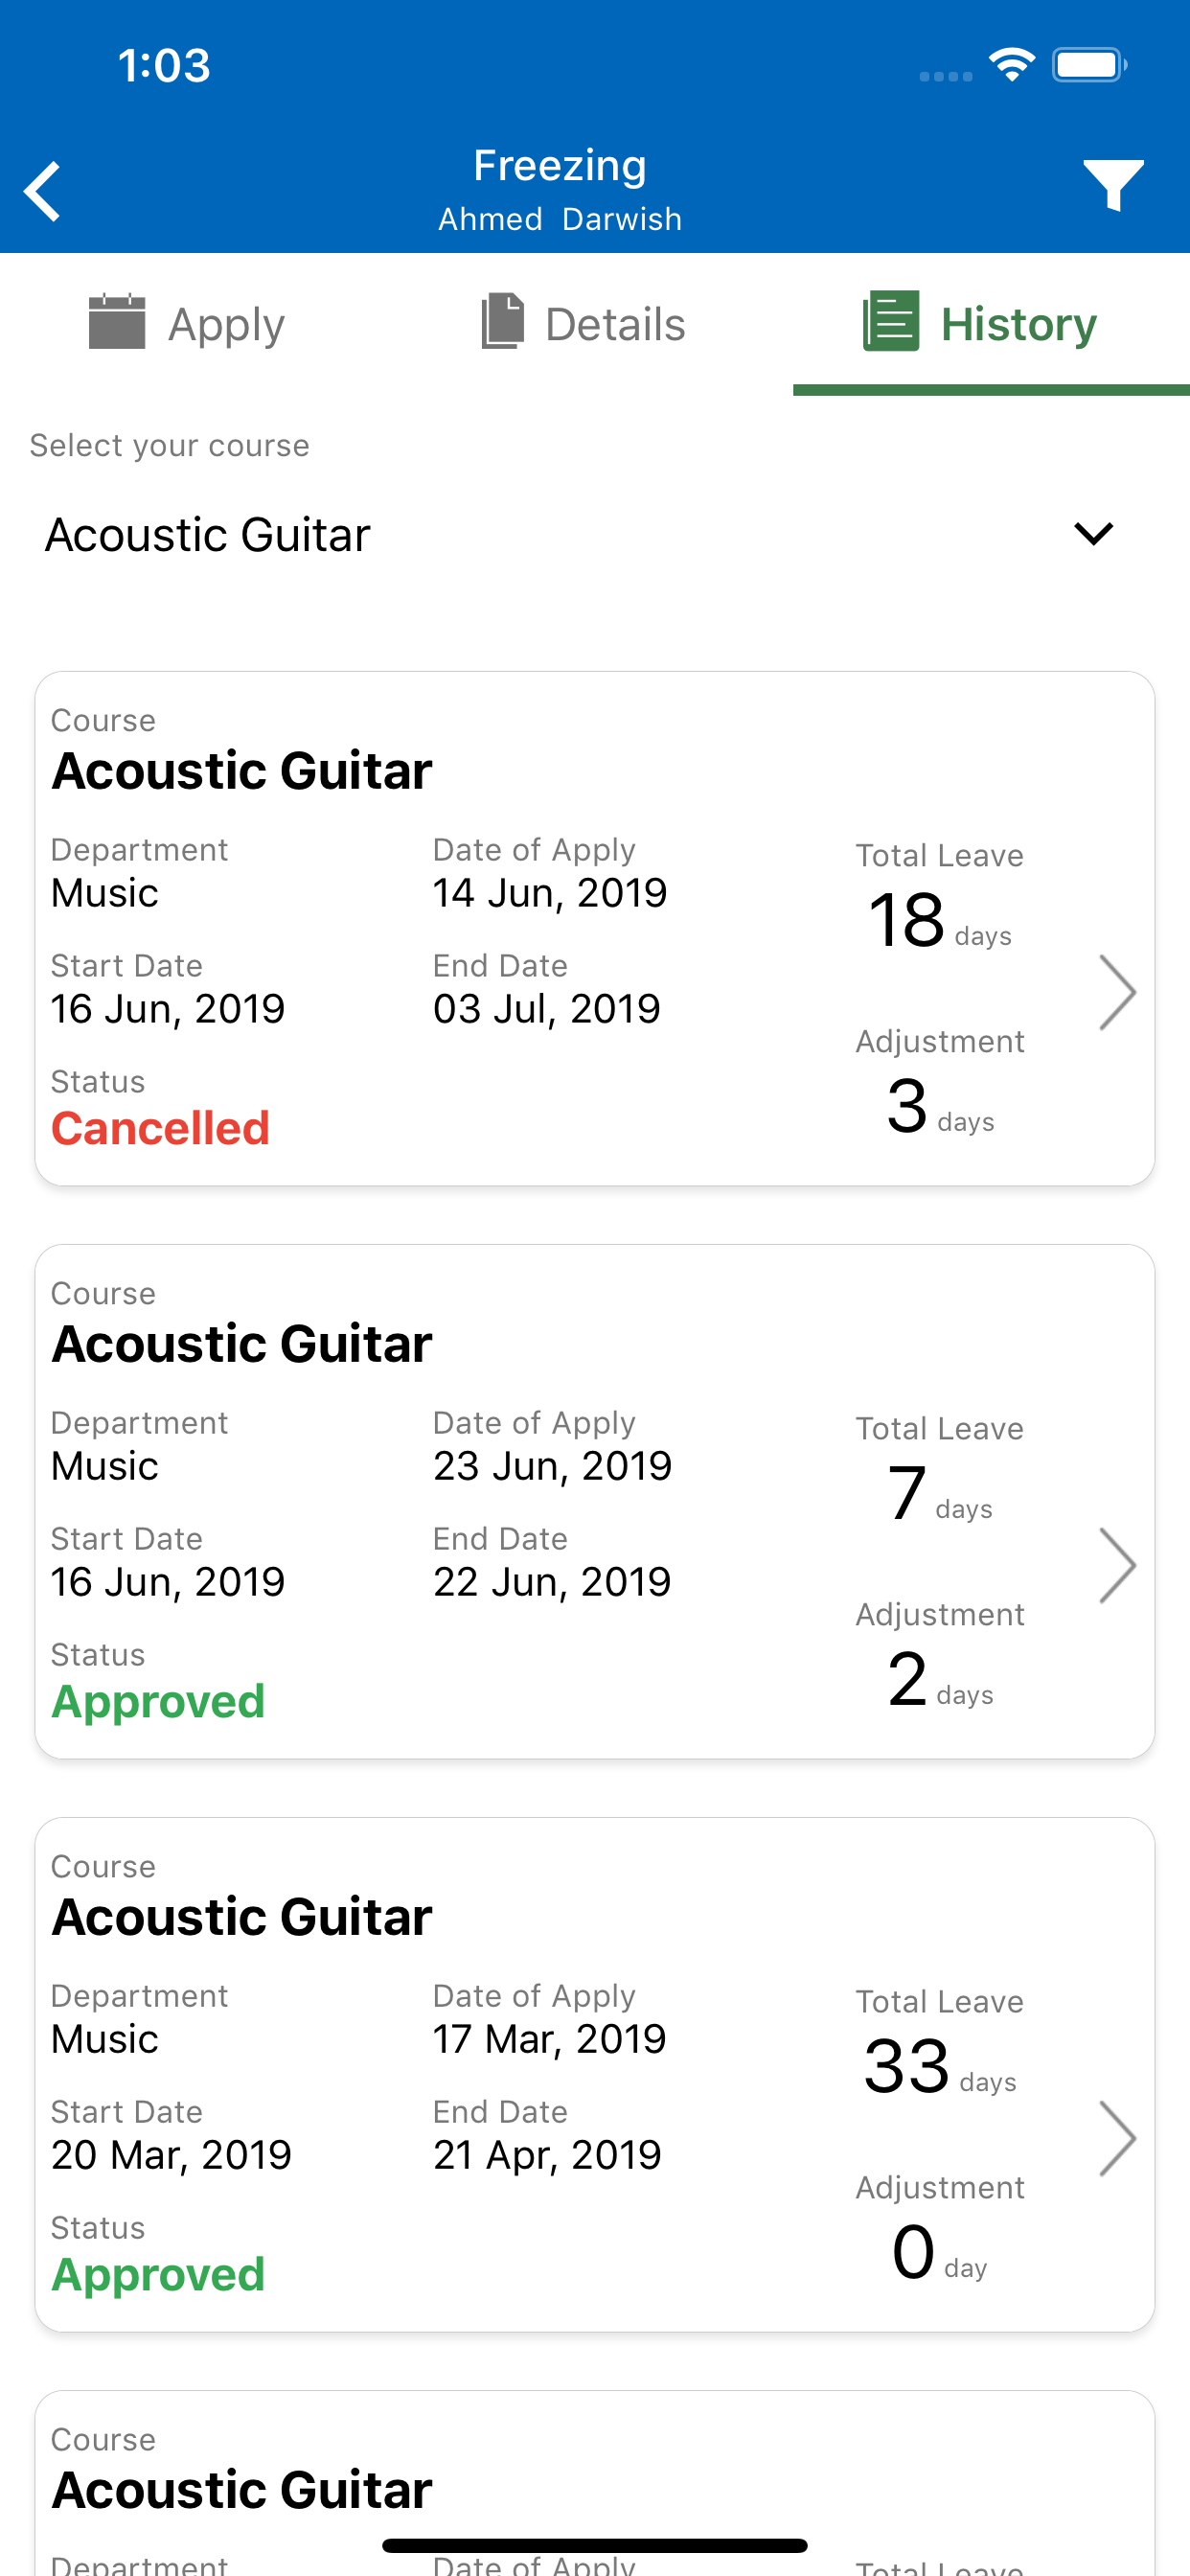Switch to the Details tab
The height and width of the screenshot is (2576, 1190).
[x=583, y=323]
